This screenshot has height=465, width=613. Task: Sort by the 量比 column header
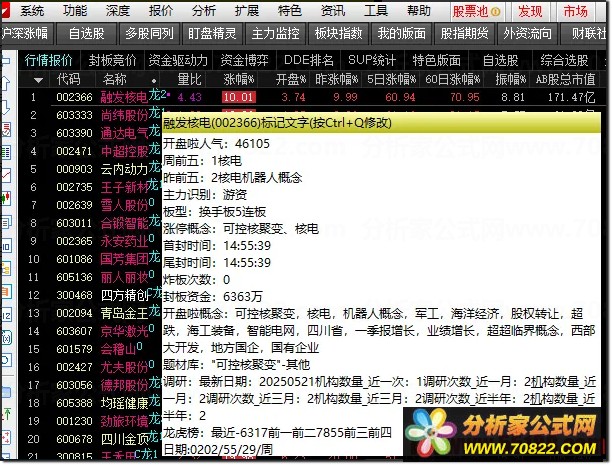[x=189, y=80]
